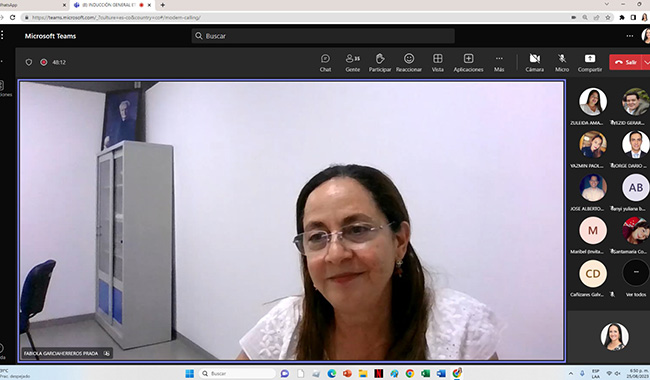Close the INDUCCIÓN GENERAL tab
Viewport: 650px width, 380px height.
tap(149, 5)
